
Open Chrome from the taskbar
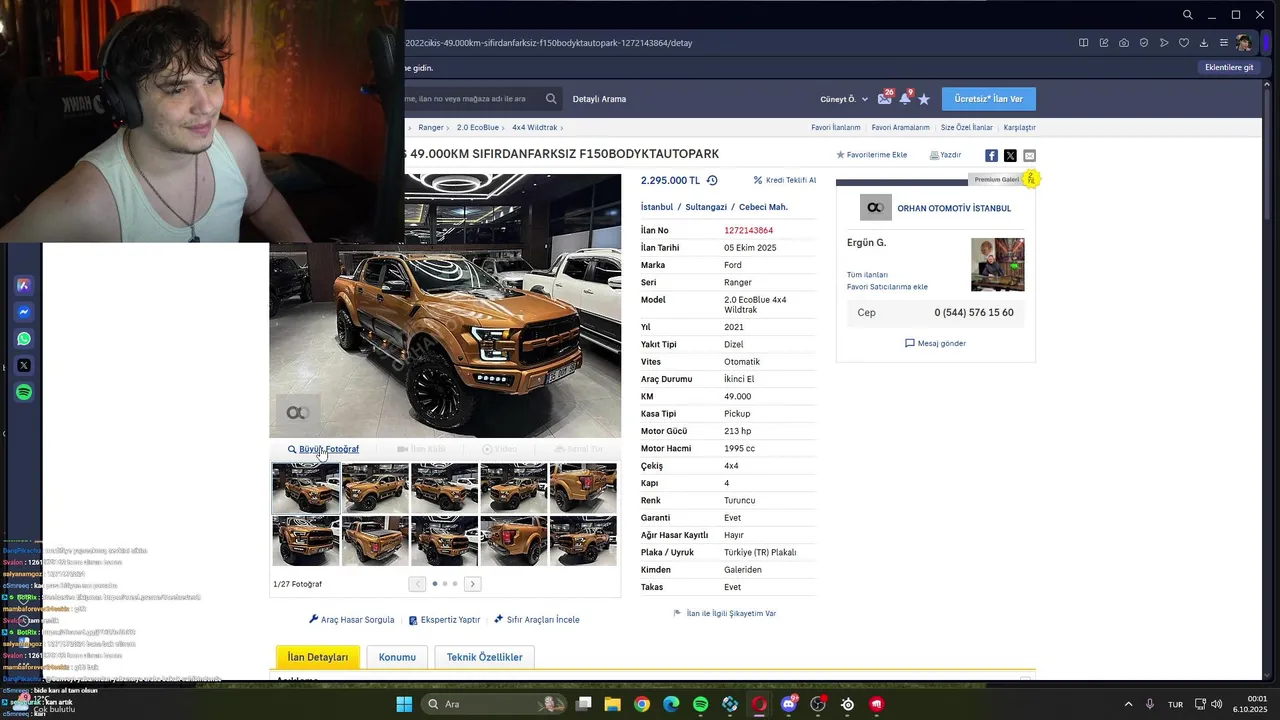642,704
